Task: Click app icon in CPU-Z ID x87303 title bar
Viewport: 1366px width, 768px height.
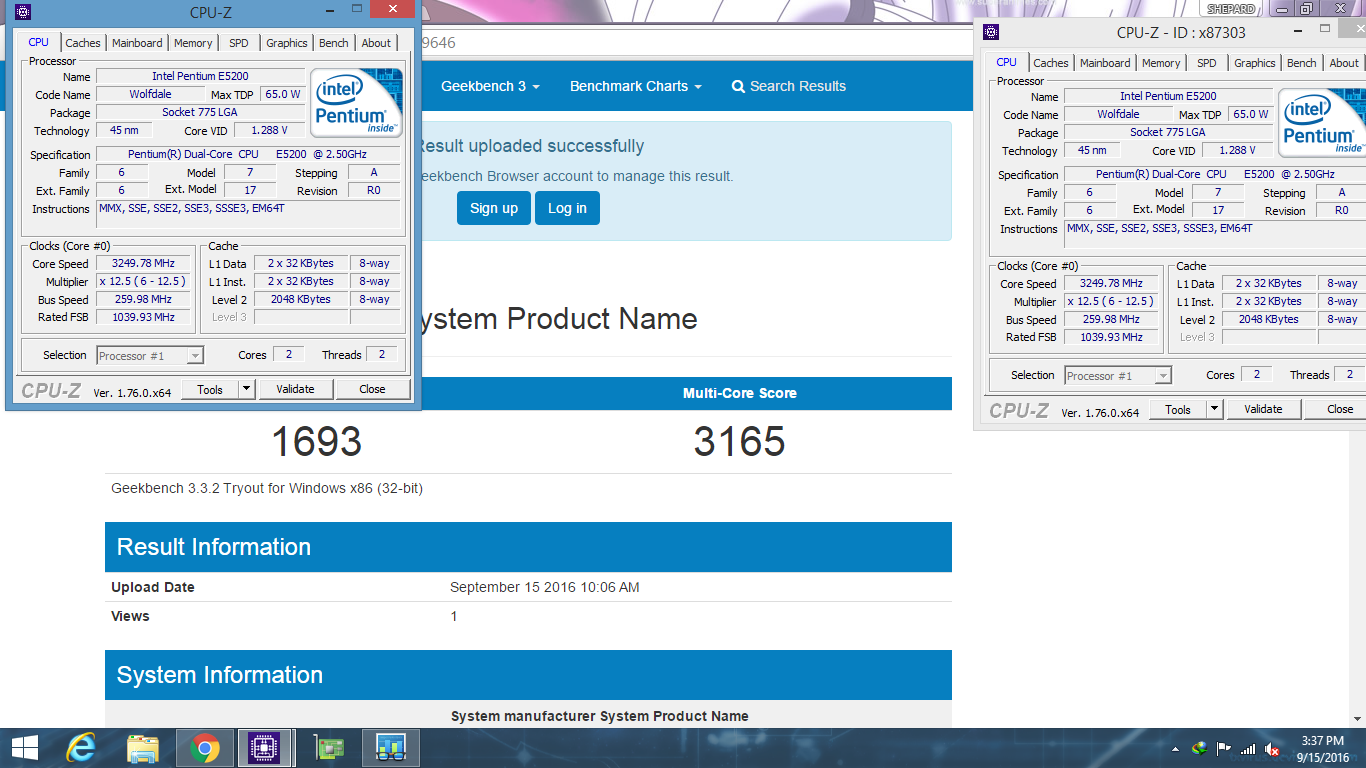Action: (991, 32)
